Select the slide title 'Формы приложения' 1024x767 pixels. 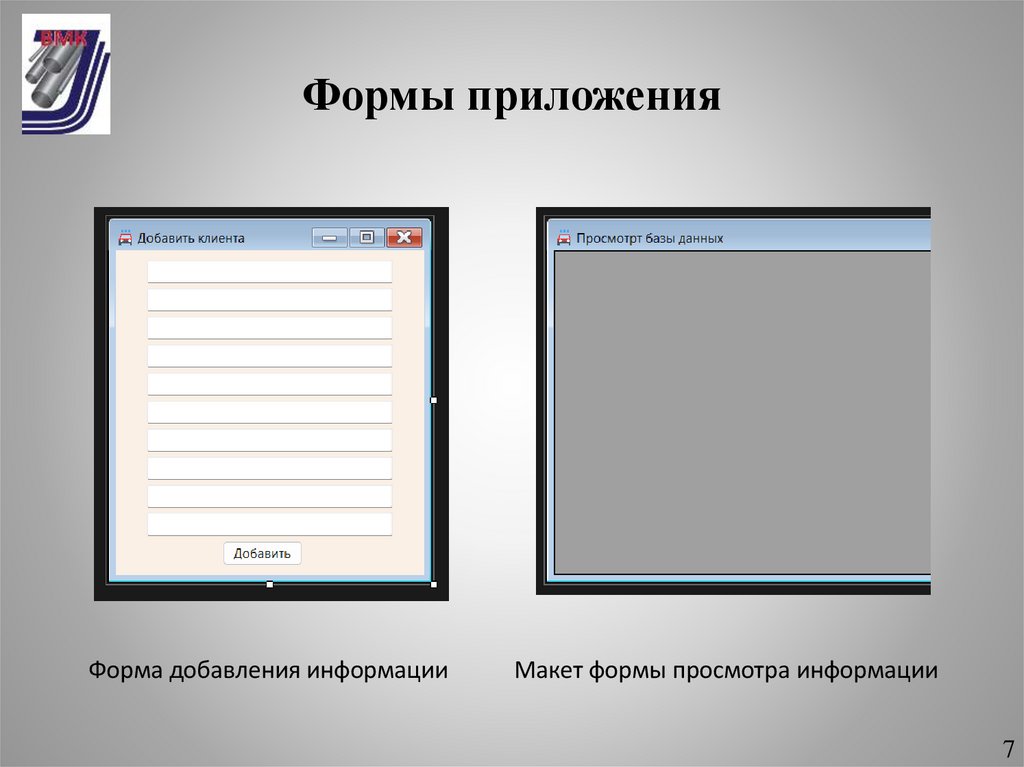click(x=512, y=94)
